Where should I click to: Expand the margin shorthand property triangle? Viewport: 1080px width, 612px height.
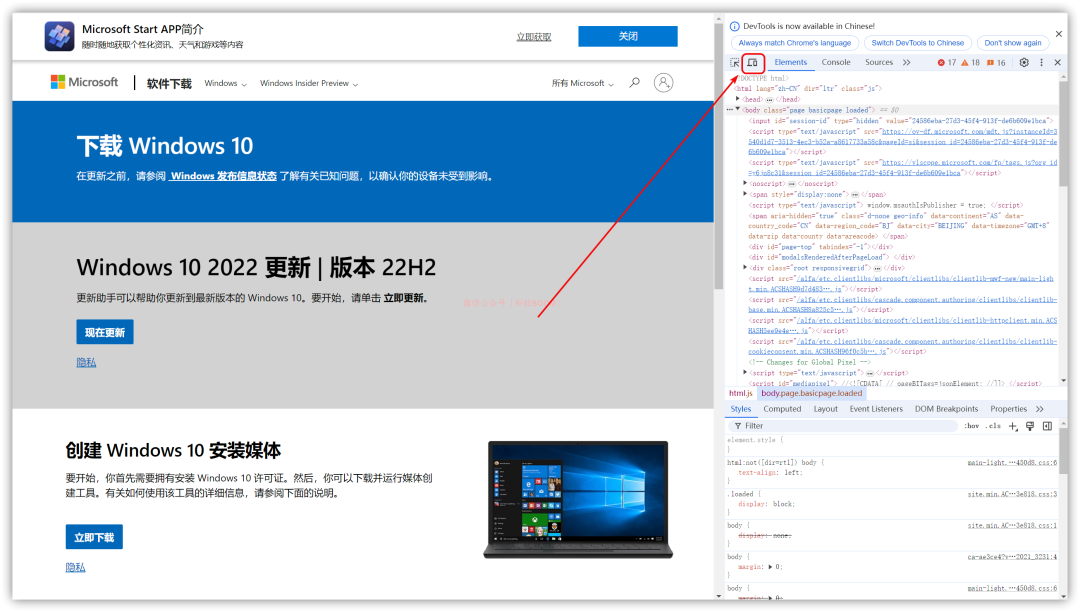(771, 567)
